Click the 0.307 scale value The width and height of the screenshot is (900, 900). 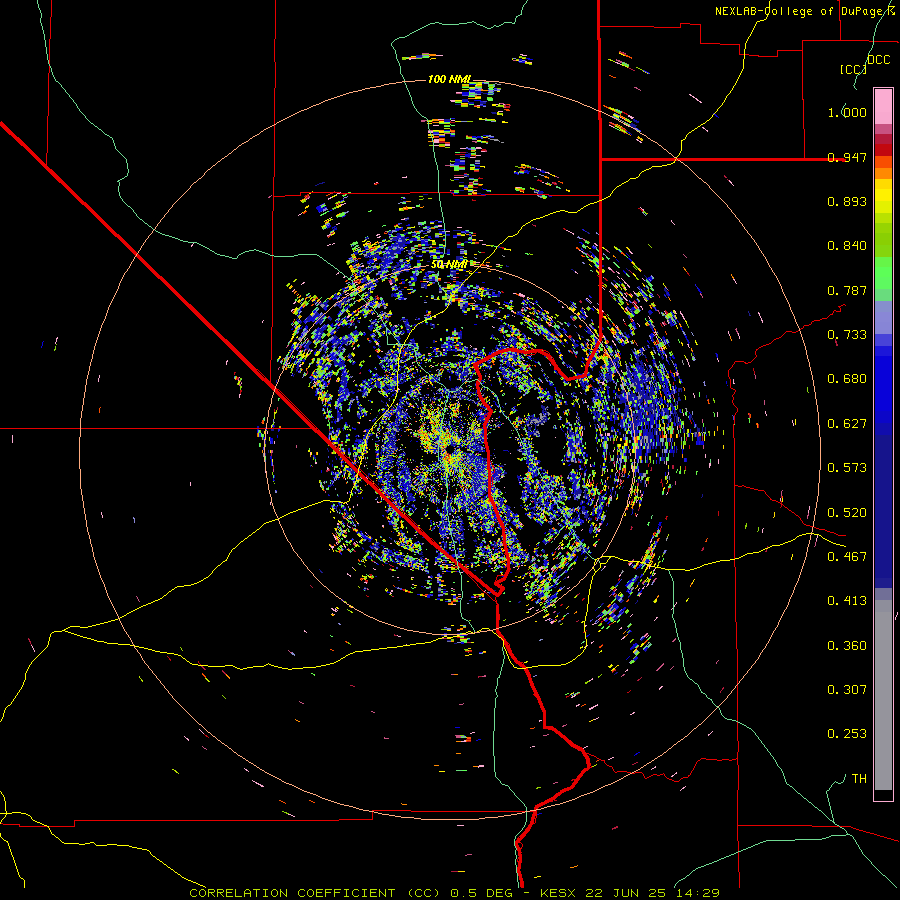847,690
